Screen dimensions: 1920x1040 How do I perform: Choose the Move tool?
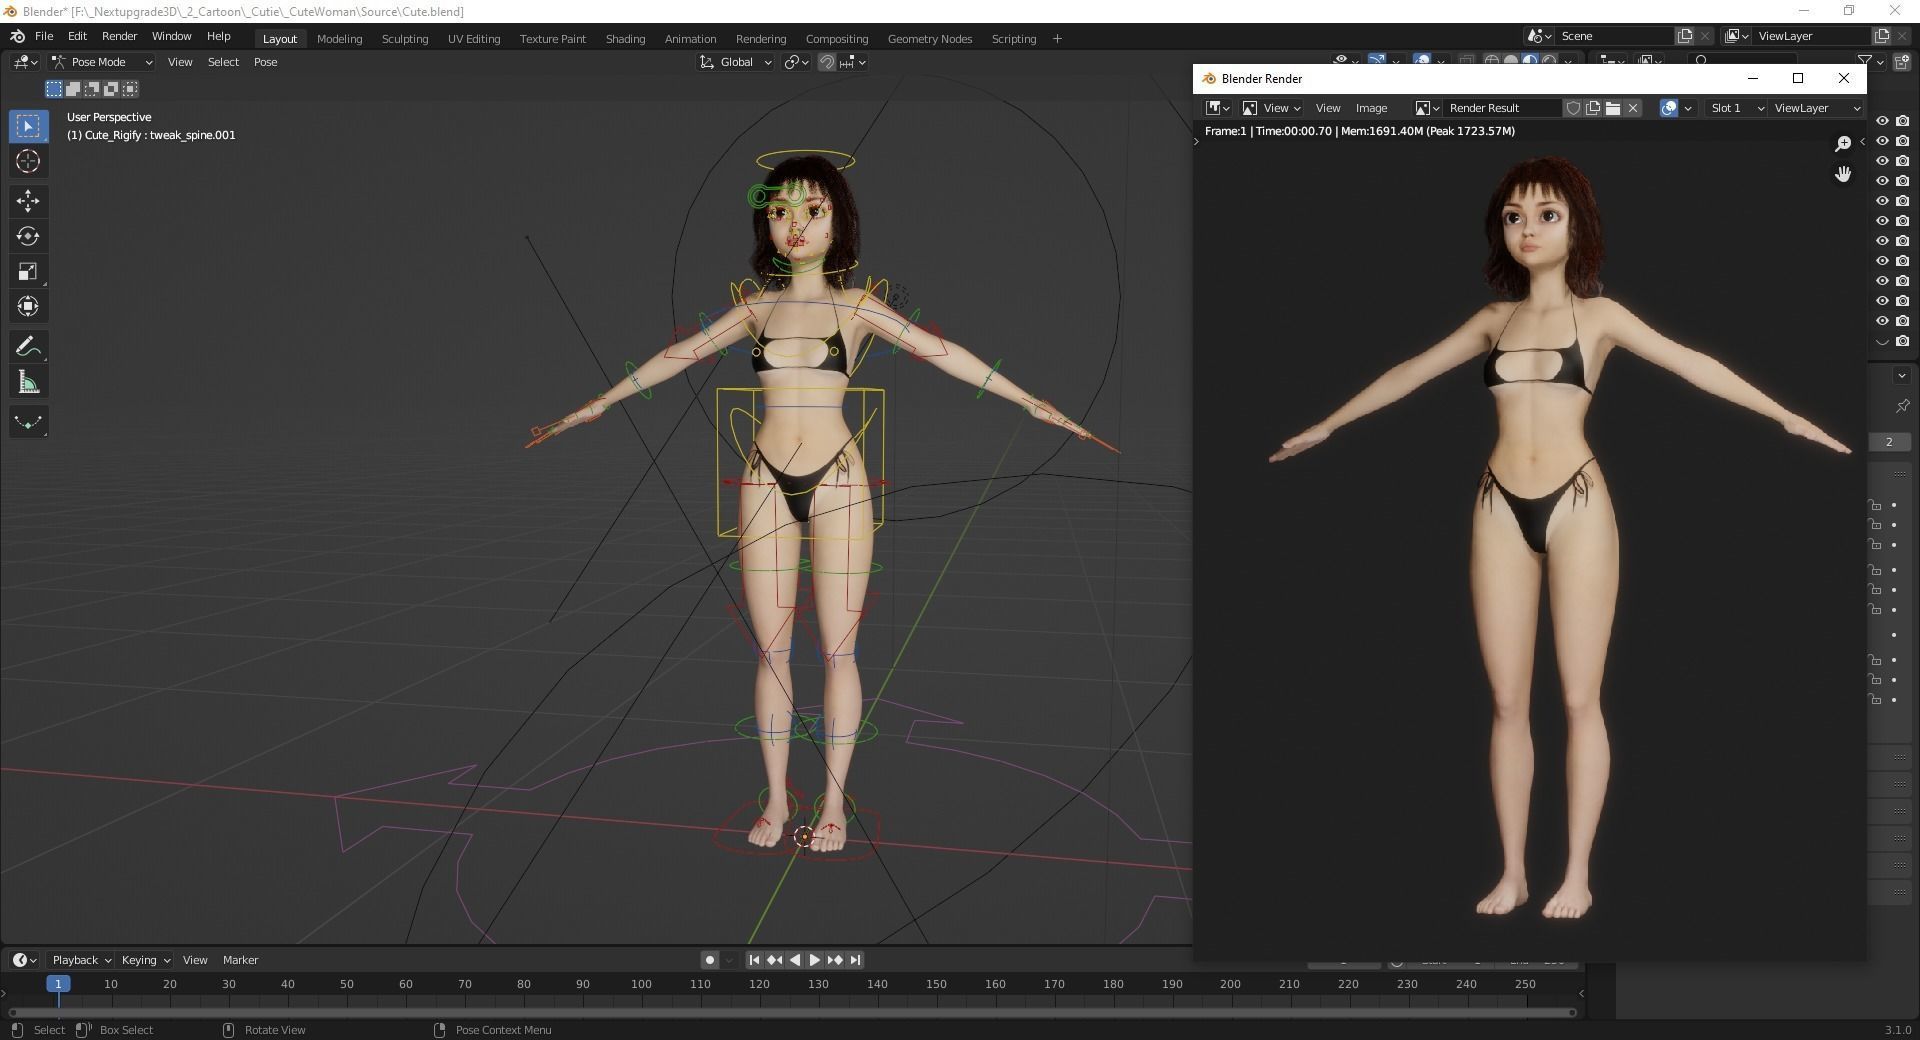28,201
